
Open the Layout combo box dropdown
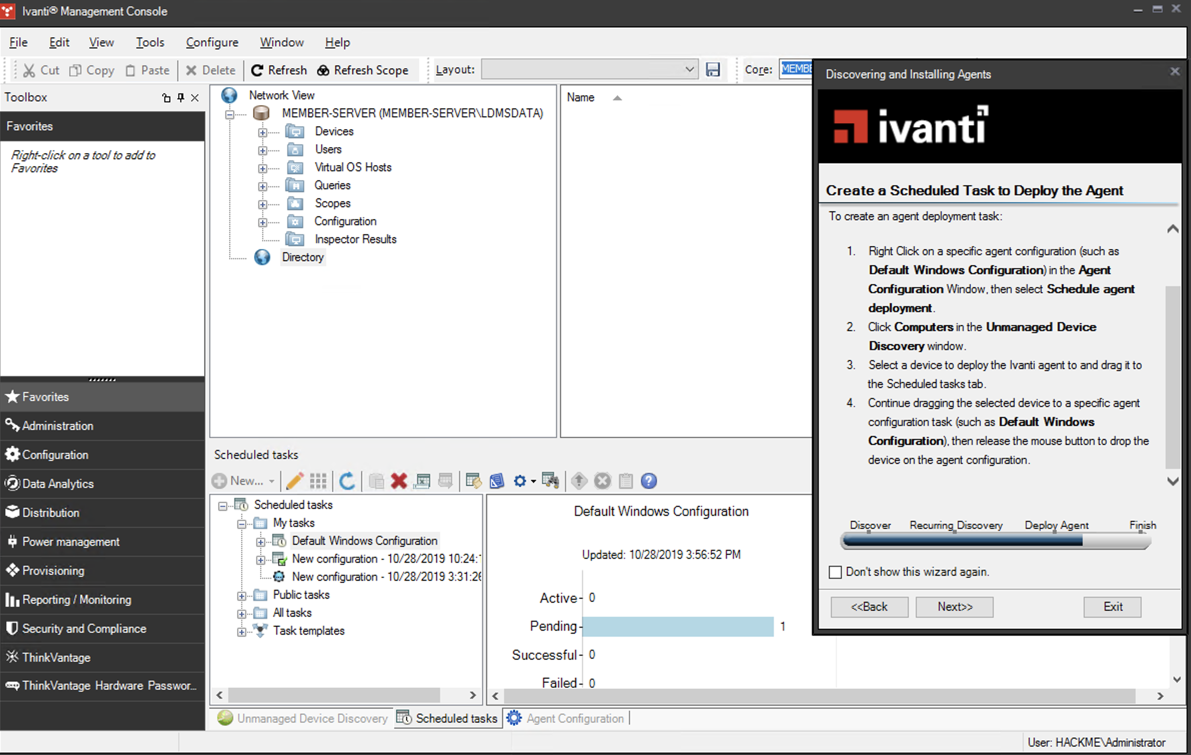pyautogui.click(x=690, y=70)
